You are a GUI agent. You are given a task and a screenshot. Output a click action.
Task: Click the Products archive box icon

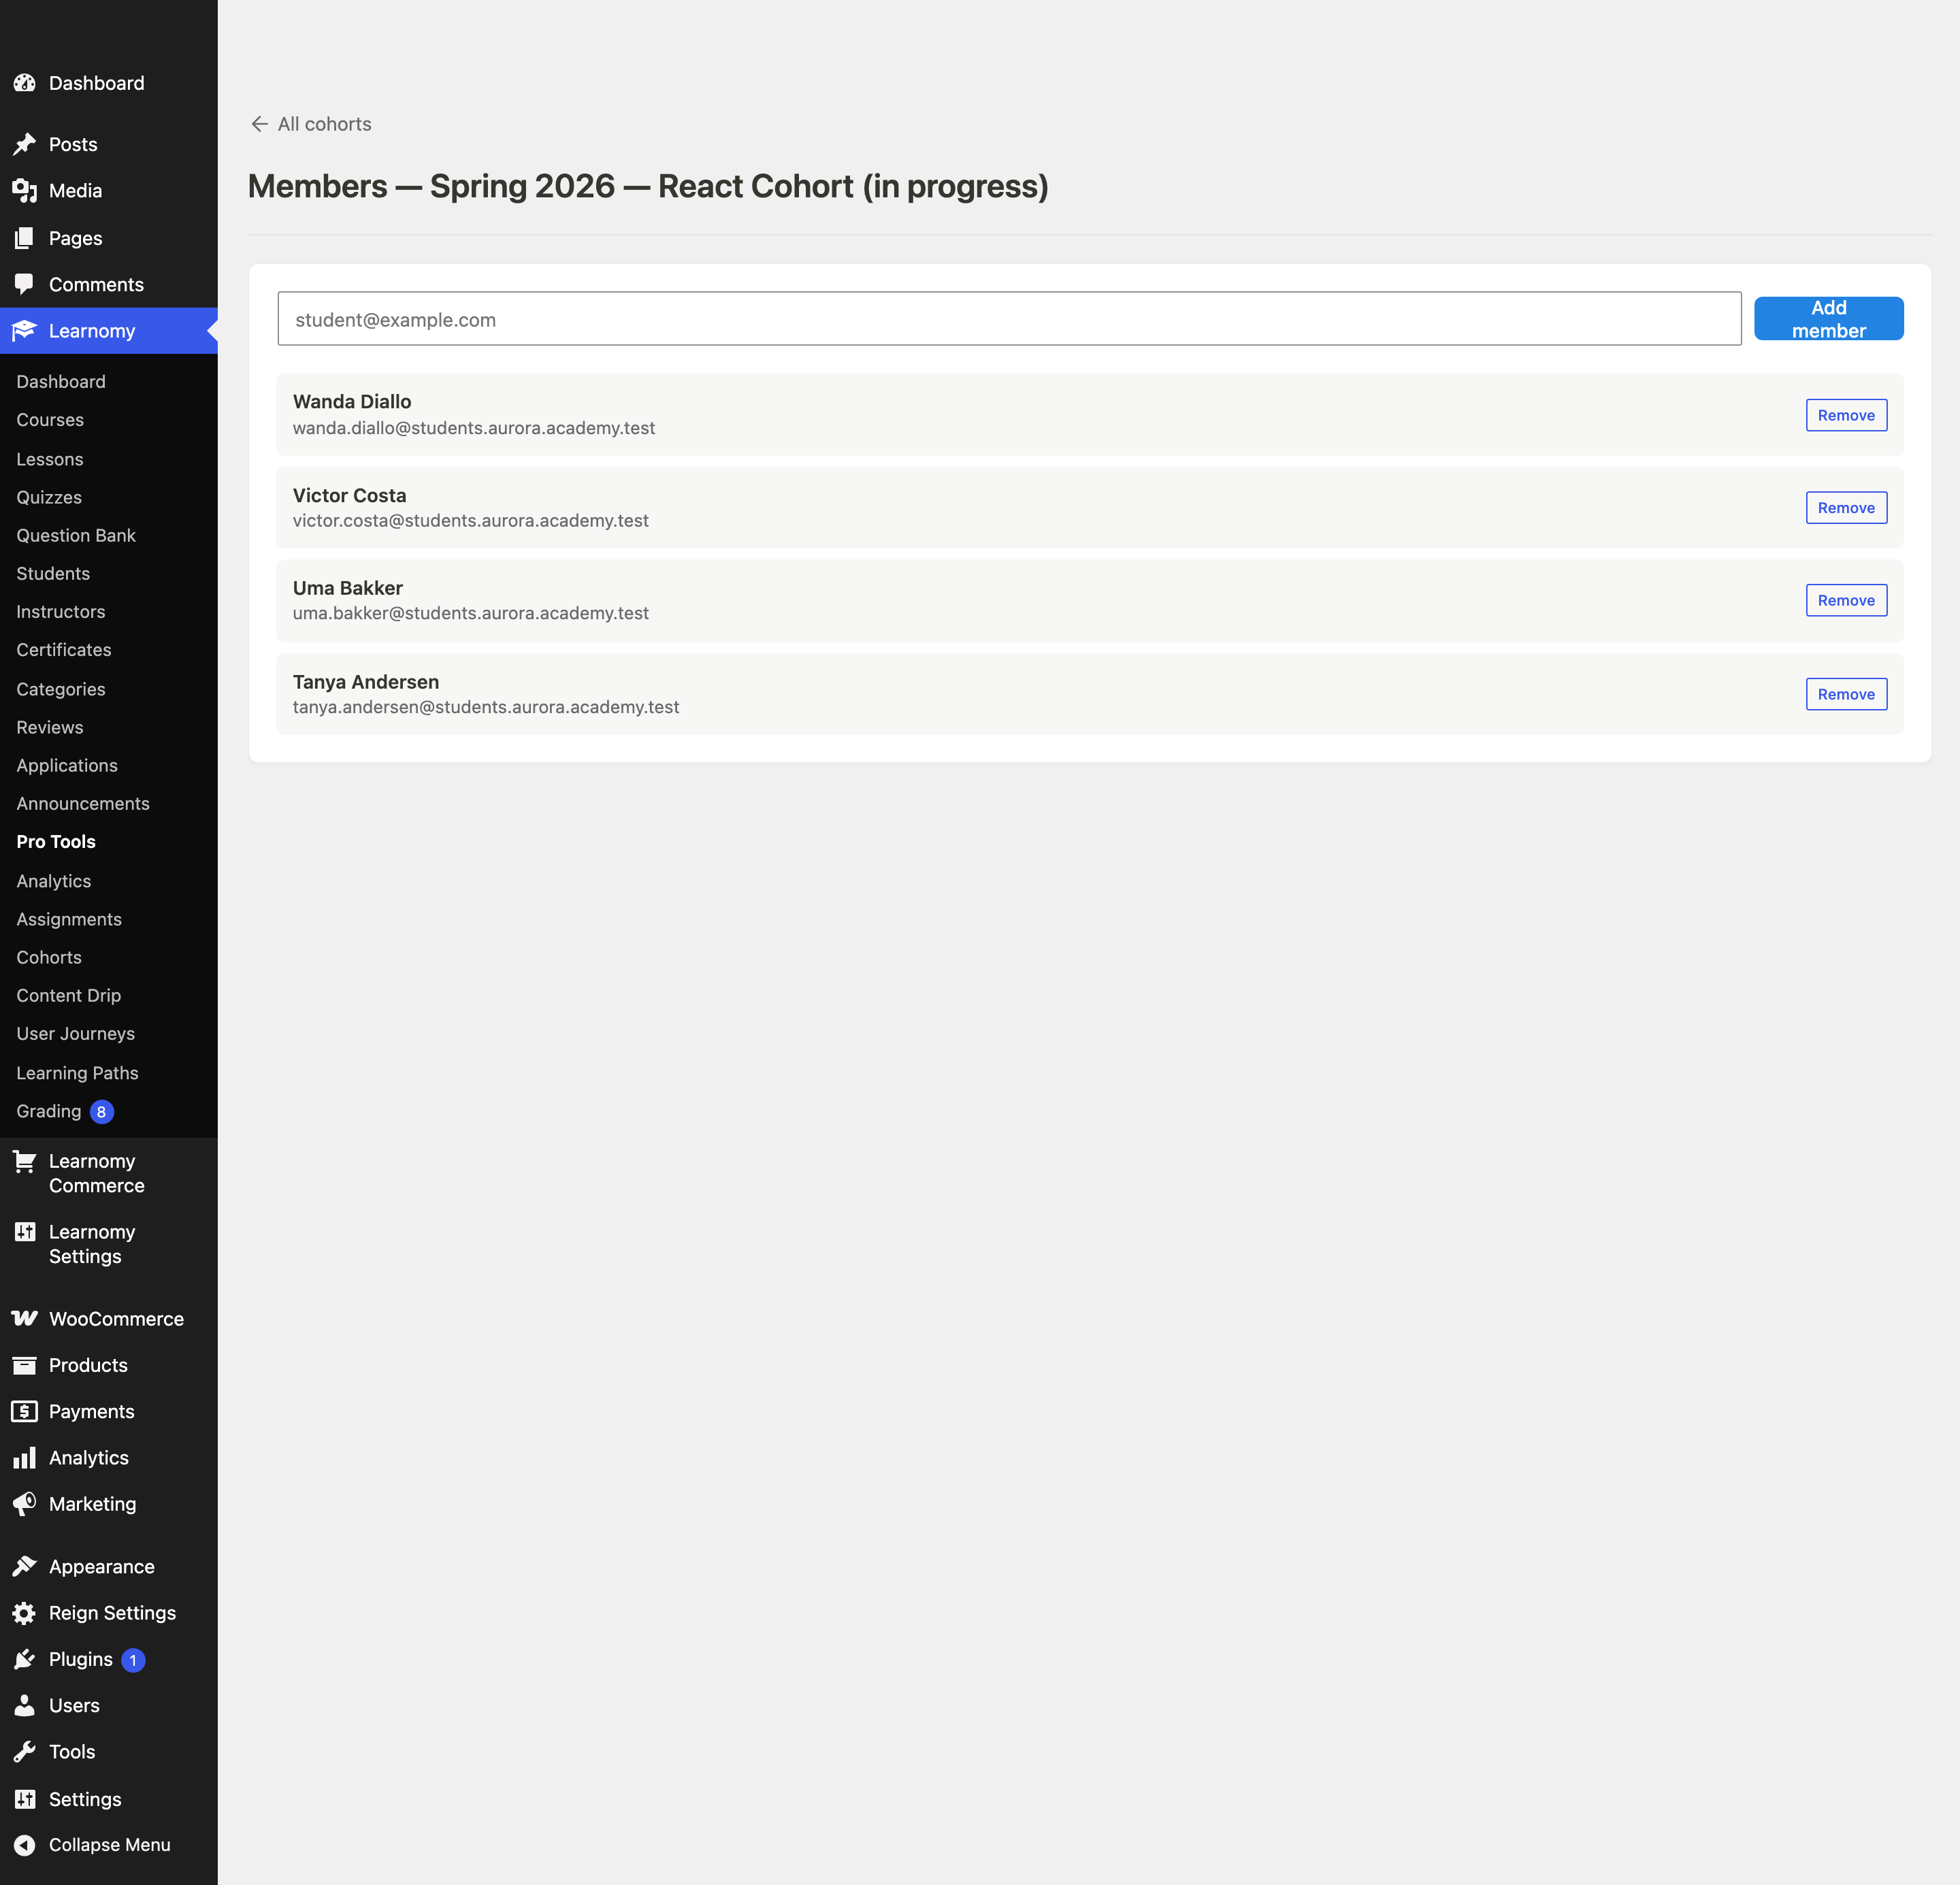[25, 1365]
